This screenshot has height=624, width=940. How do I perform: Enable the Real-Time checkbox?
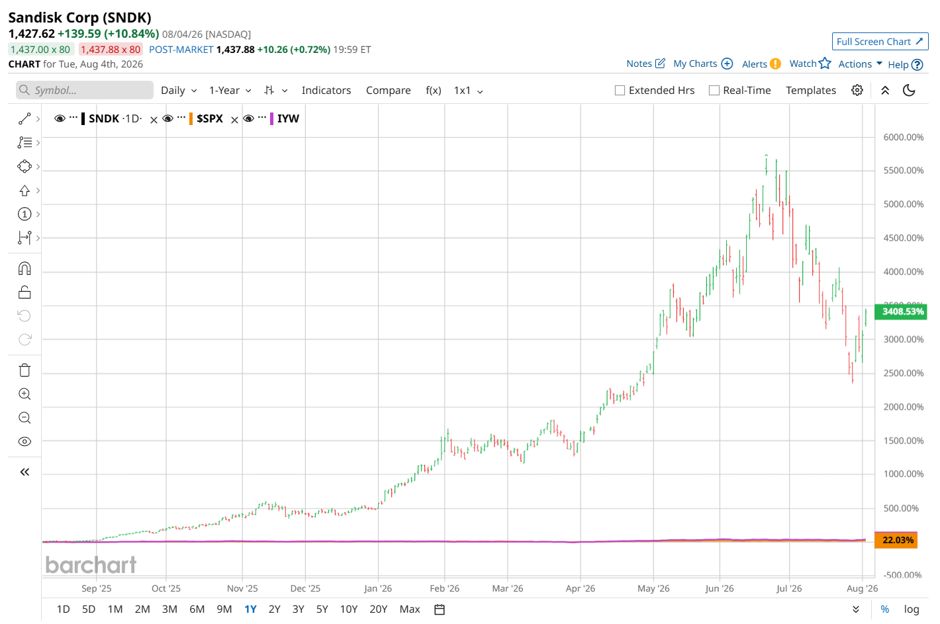click(x=714, y=90)
